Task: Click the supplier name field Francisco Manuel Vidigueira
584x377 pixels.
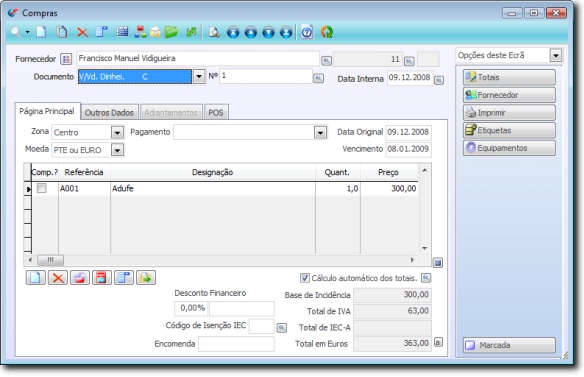Action: [198, 58]
